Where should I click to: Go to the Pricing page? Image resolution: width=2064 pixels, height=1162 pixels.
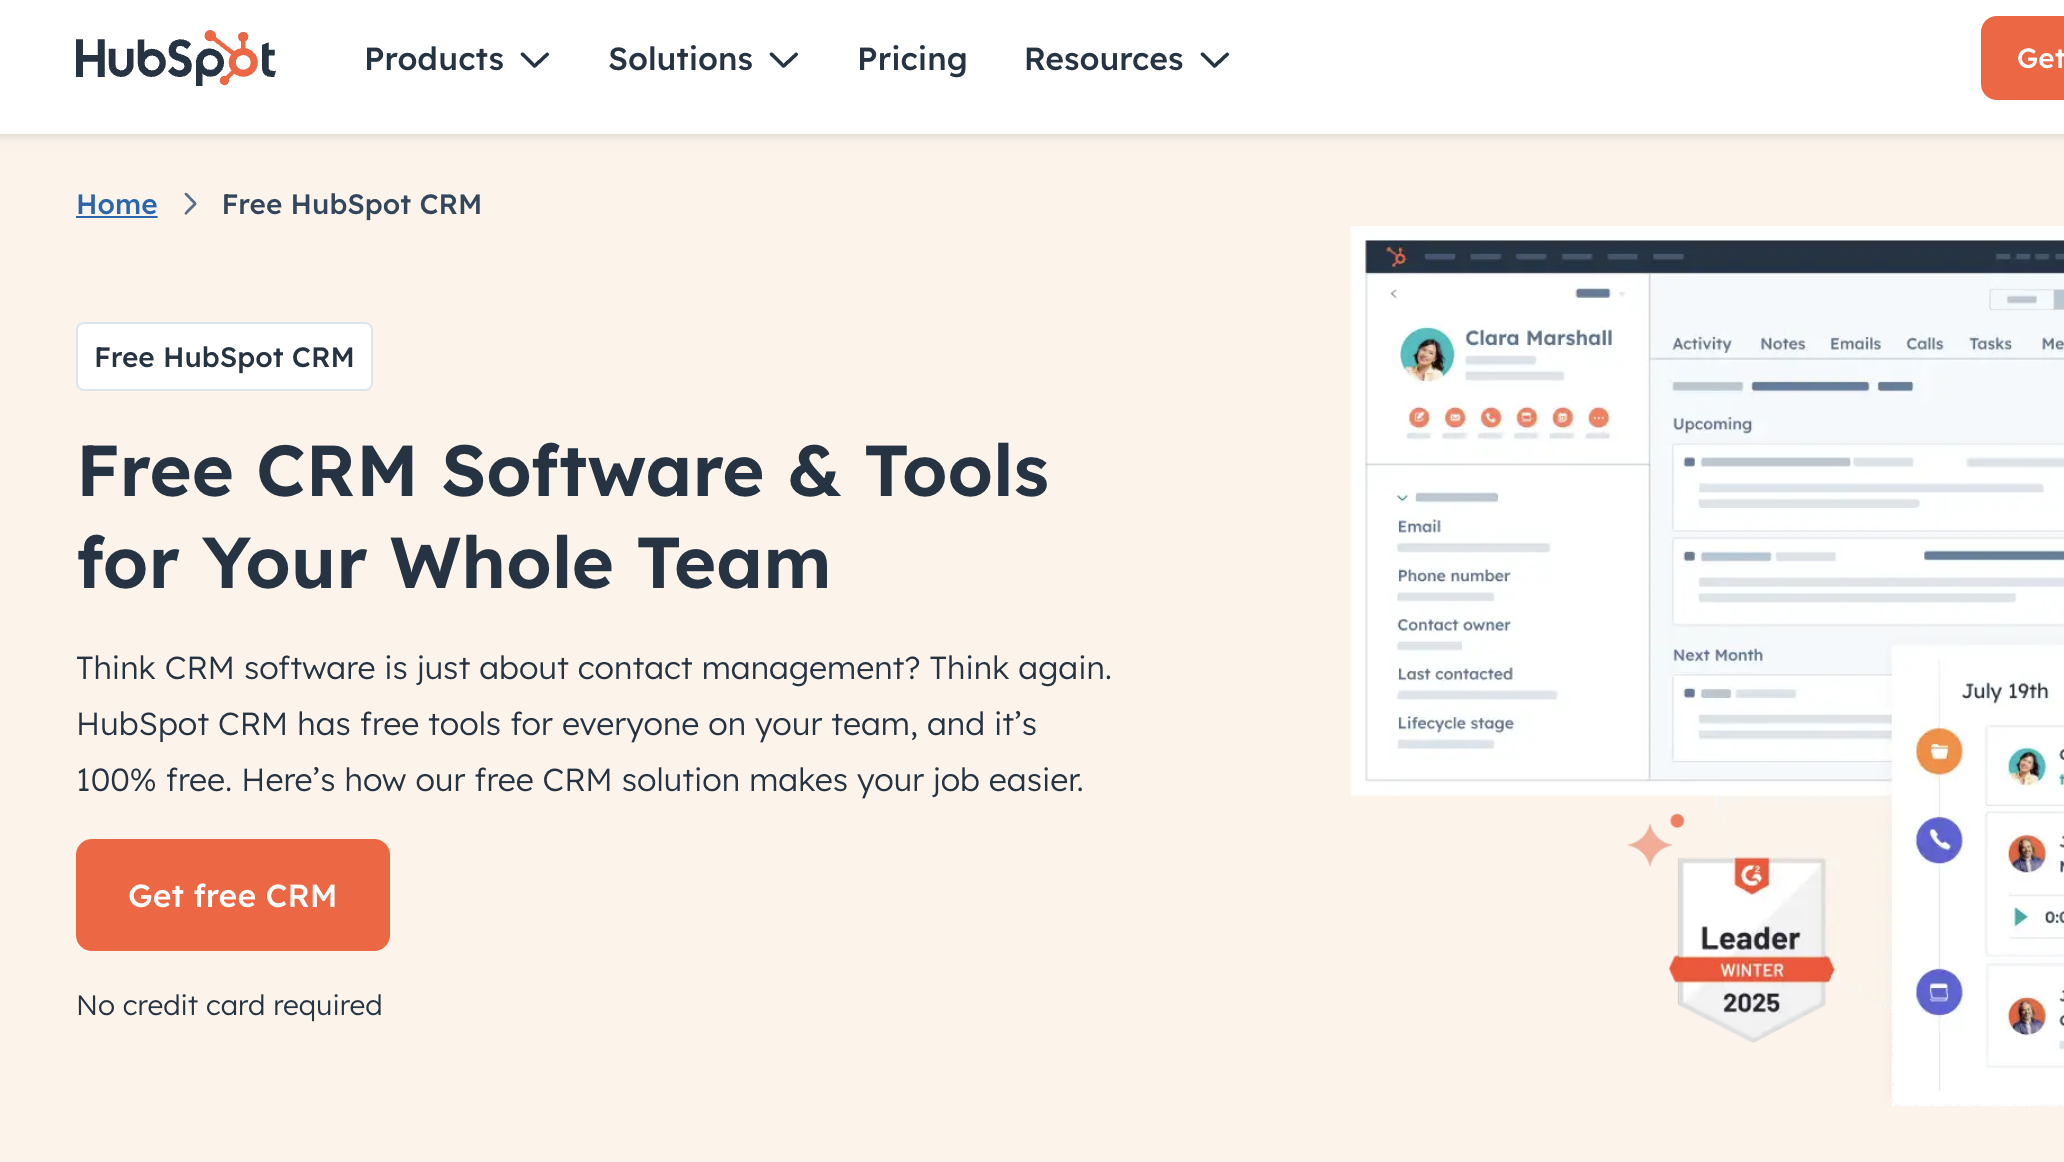coord(912,59)
